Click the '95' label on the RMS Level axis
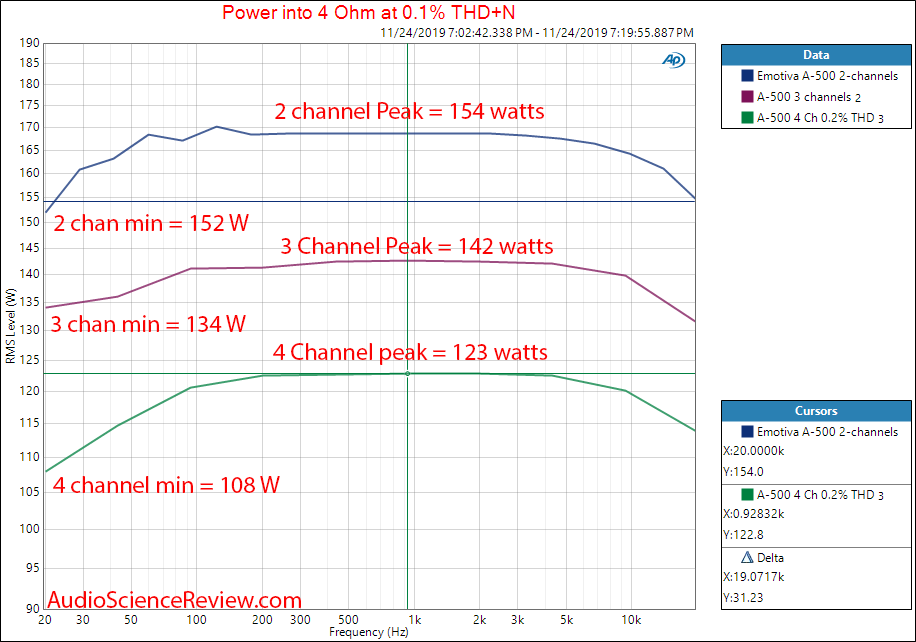This screenshot has width=916, height=642. (33, 567)
